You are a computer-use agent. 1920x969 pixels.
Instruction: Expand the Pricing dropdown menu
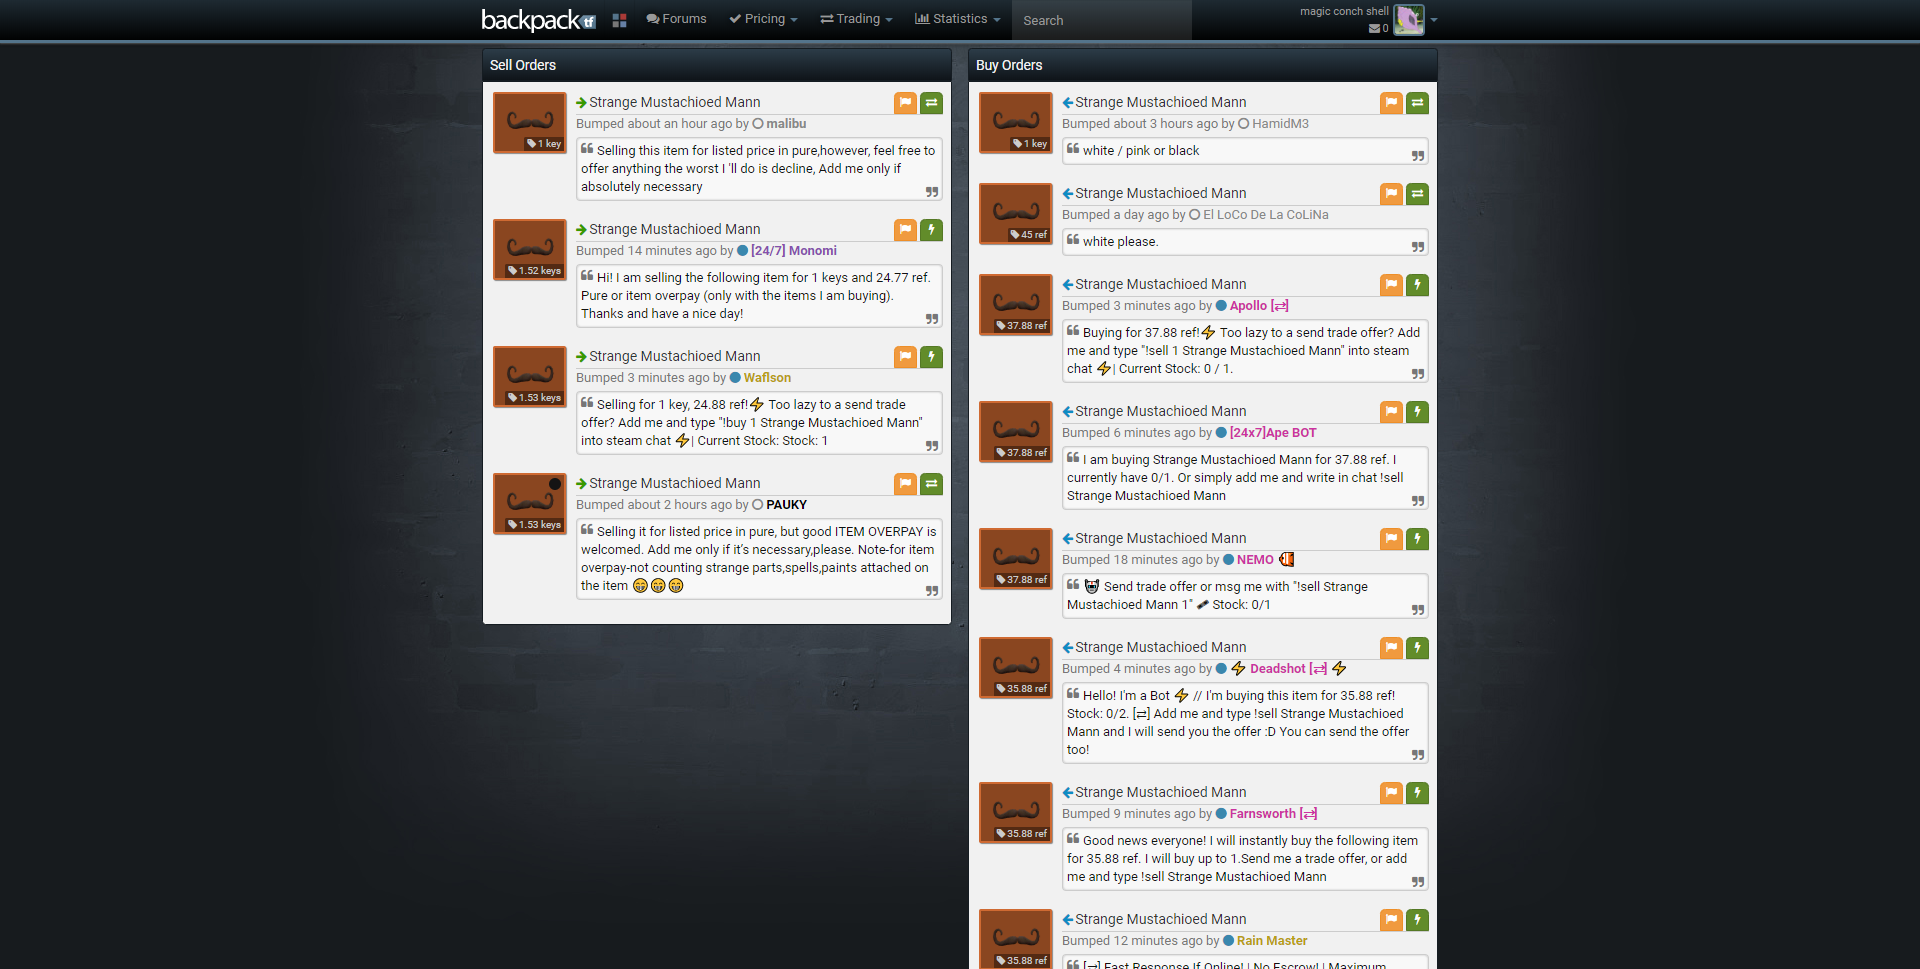763,19
